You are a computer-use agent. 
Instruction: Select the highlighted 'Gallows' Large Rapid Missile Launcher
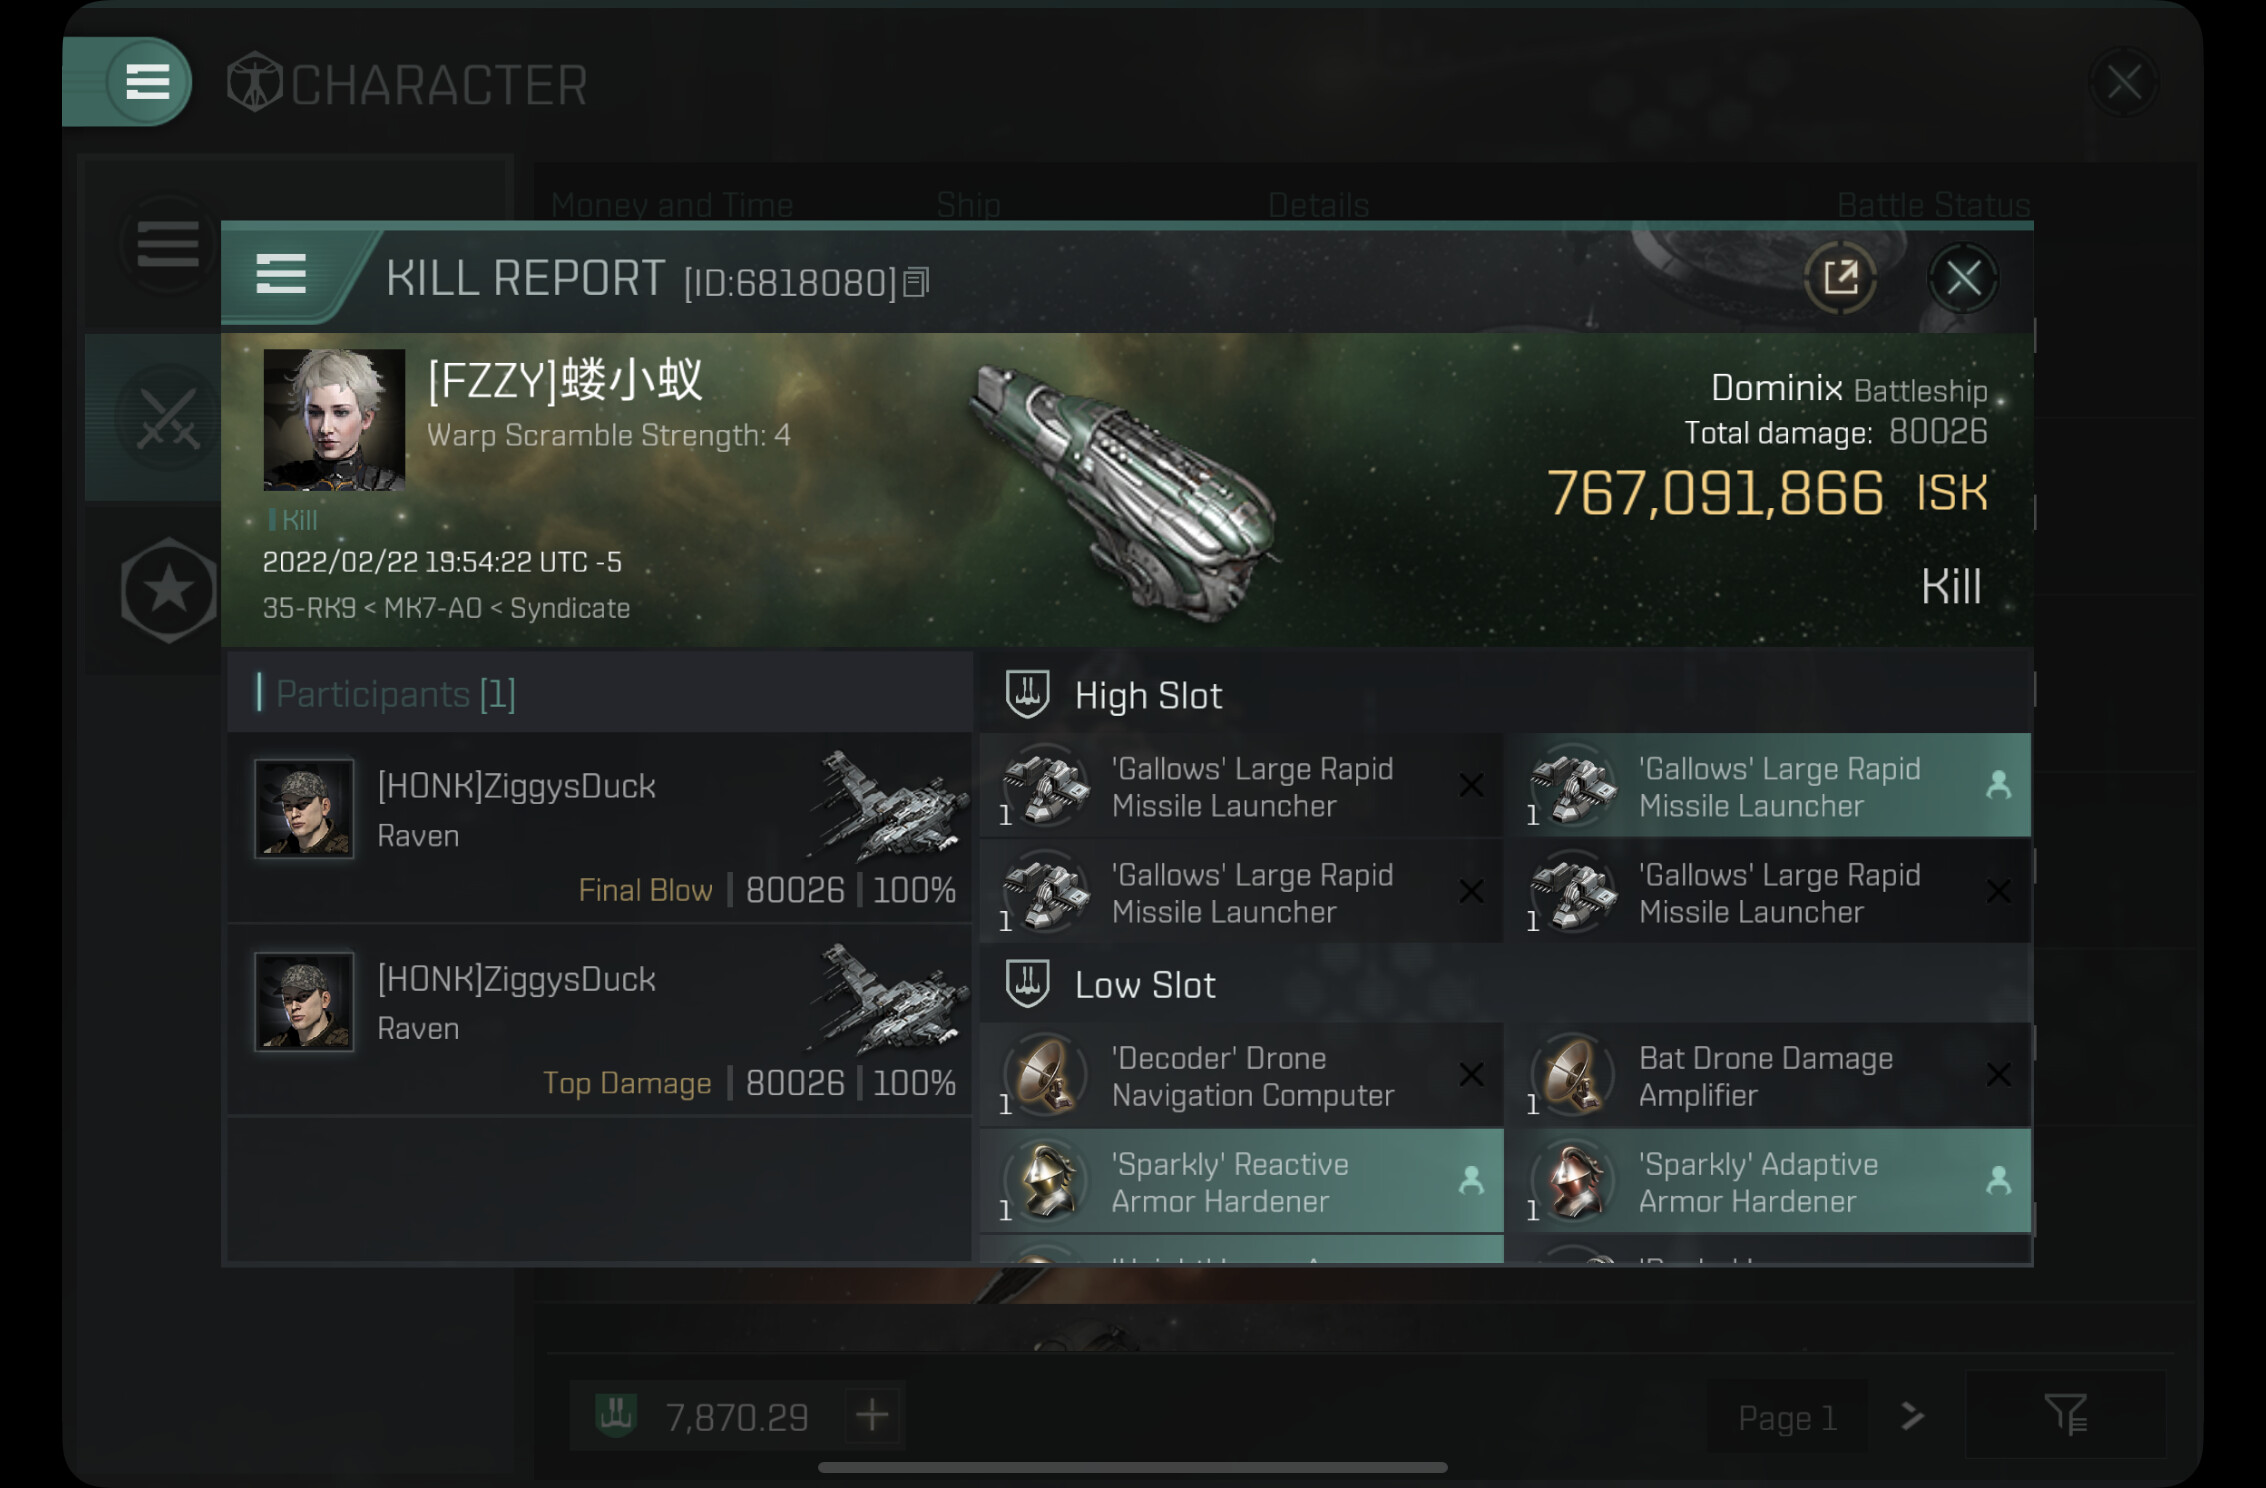1768,786
